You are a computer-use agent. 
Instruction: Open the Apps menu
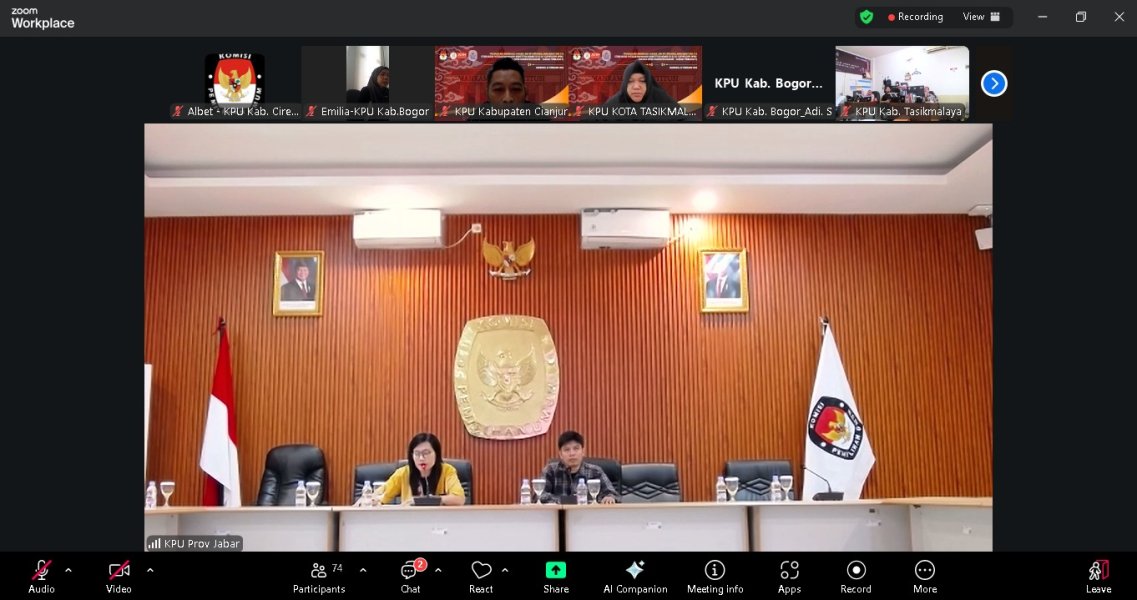click(x=789, y=576)
